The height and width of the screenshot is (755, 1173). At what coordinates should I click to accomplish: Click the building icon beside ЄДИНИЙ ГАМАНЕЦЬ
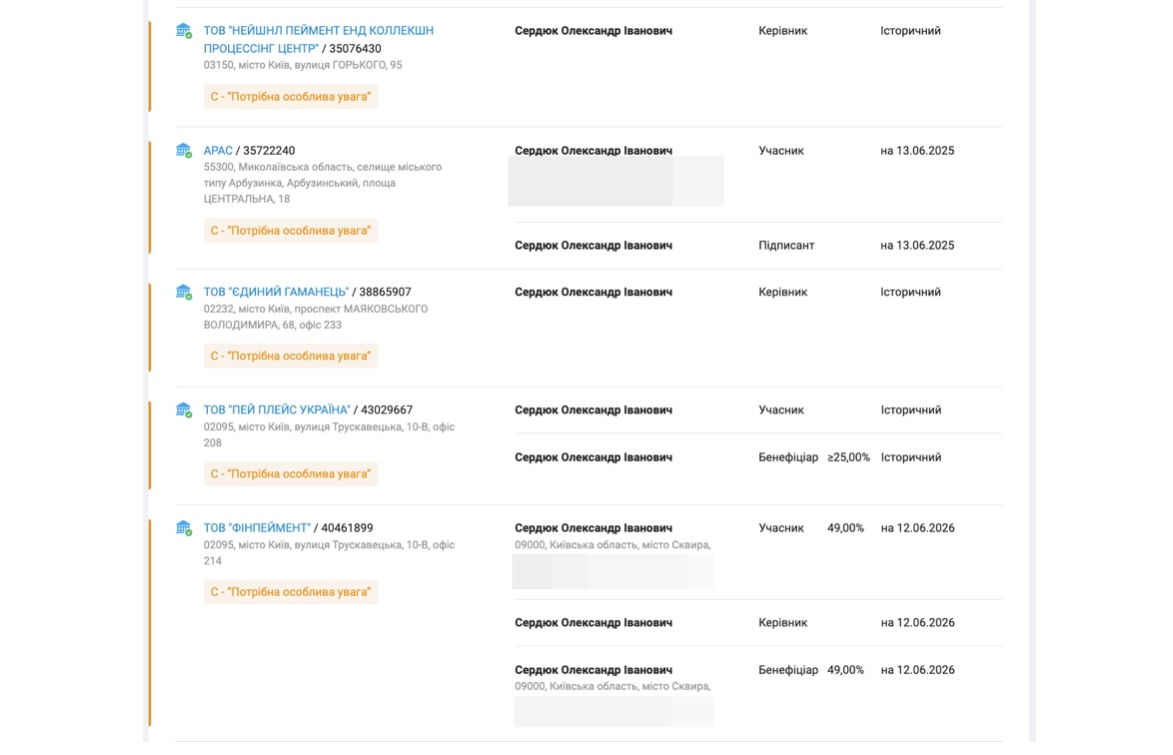point(183,292)
